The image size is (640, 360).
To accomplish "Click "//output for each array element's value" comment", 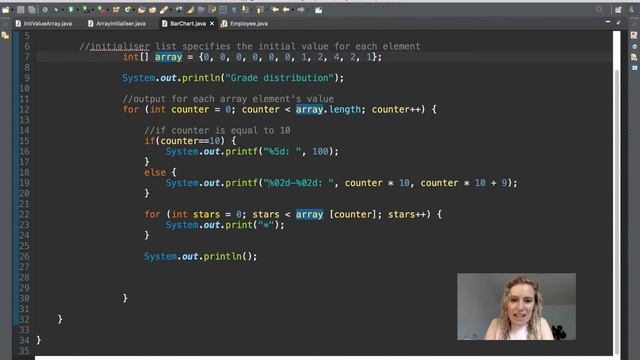I will point(228,99).
